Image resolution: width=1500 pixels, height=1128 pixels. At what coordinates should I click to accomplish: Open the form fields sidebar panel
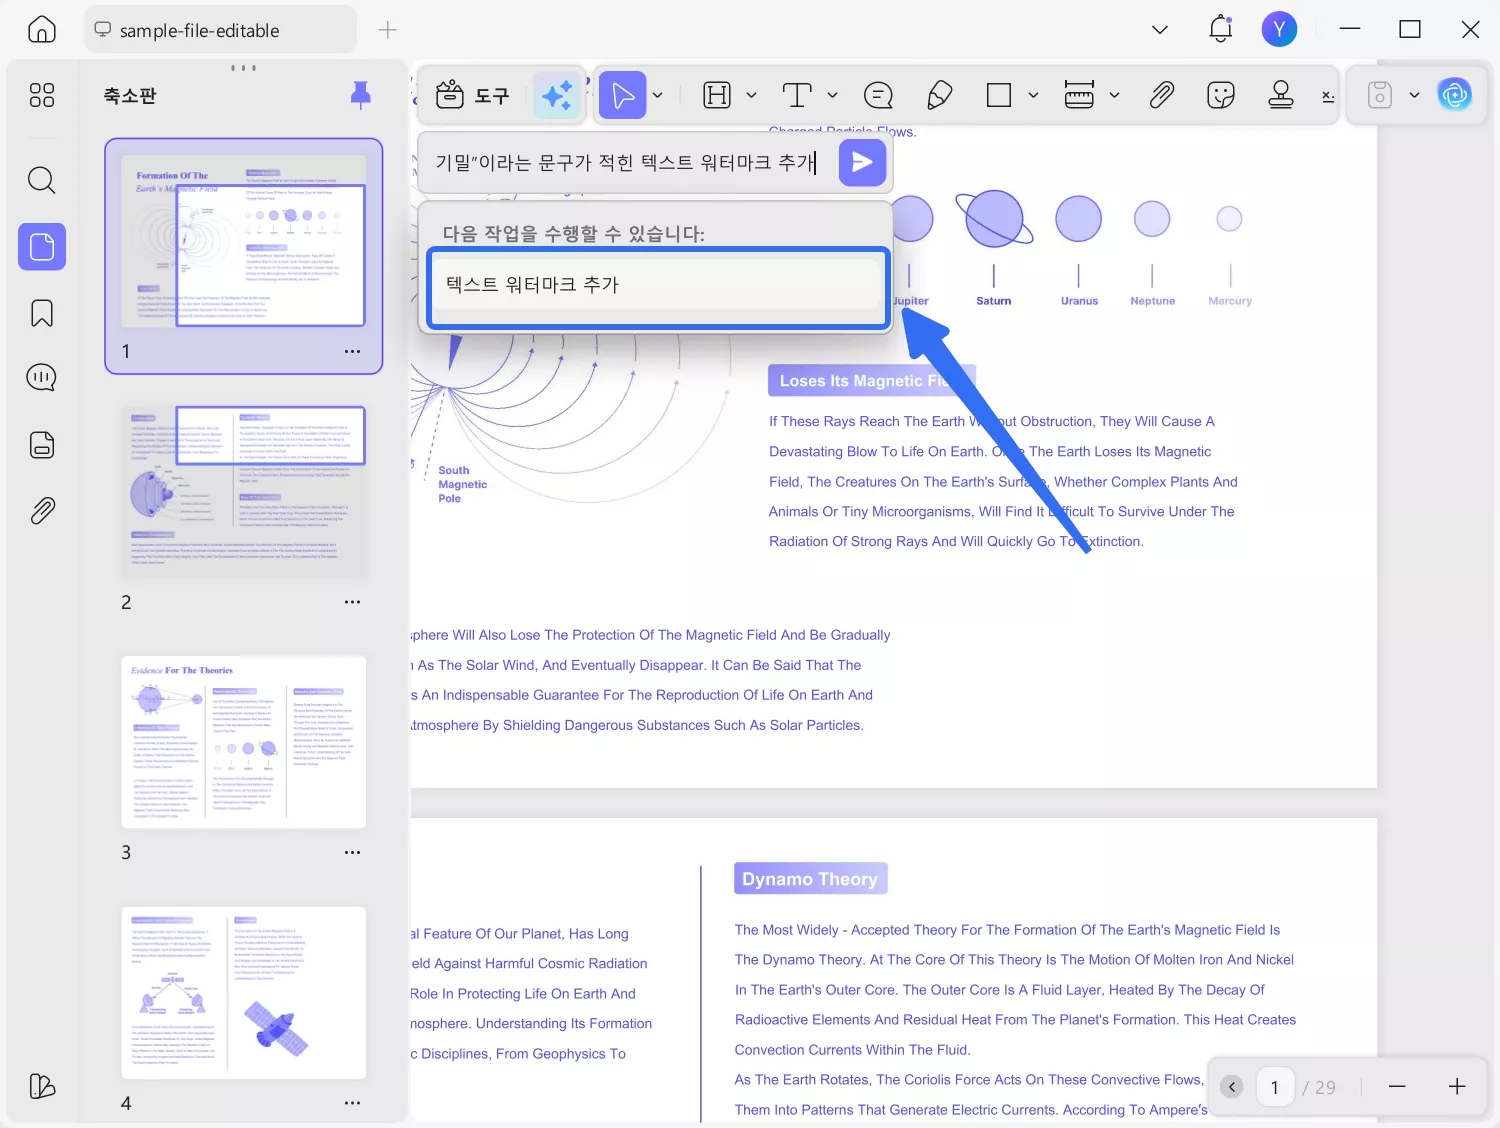coord(42,445)
